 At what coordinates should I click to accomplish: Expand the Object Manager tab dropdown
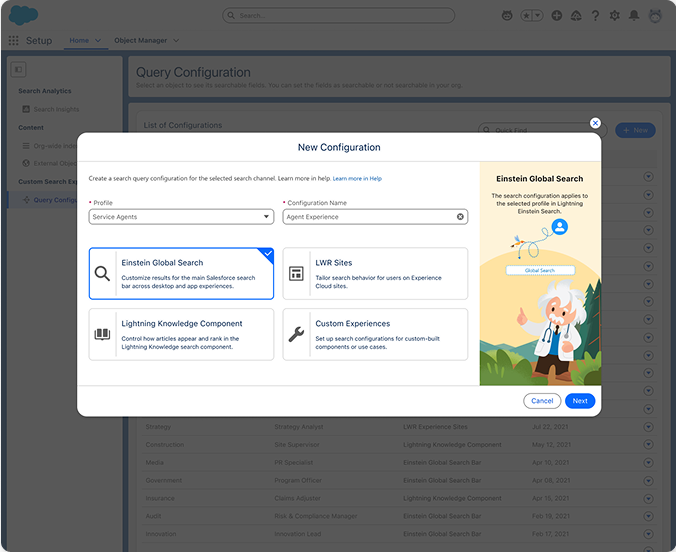(176, 41)
